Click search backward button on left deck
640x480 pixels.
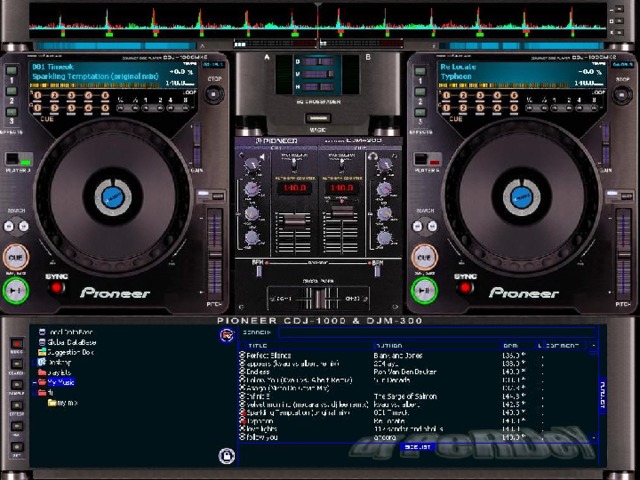[x=9, y=226]
